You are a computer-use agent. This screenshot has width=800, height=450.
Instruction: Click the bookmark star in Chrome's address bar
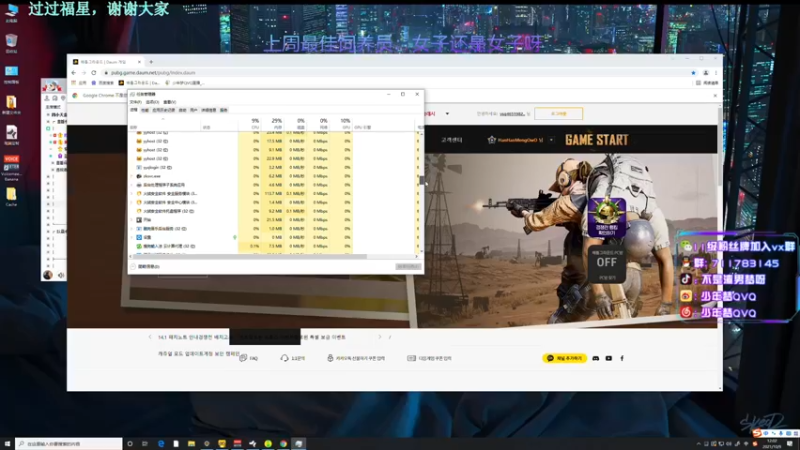pyautogui.click(x=693, y=72)
